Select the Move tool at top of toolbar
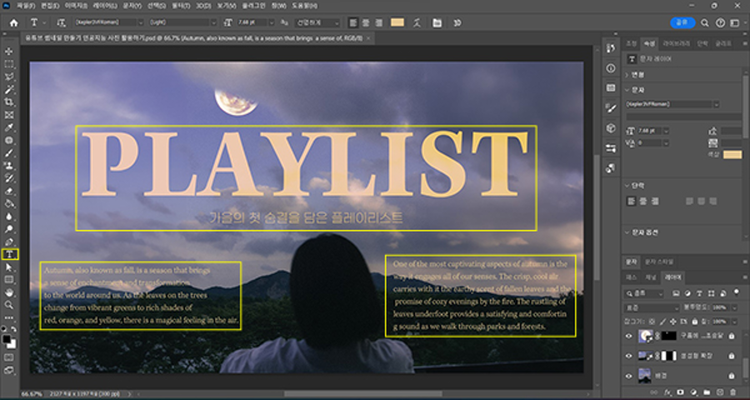This screenshot has height=400, width=750. (x=9, y=50)
